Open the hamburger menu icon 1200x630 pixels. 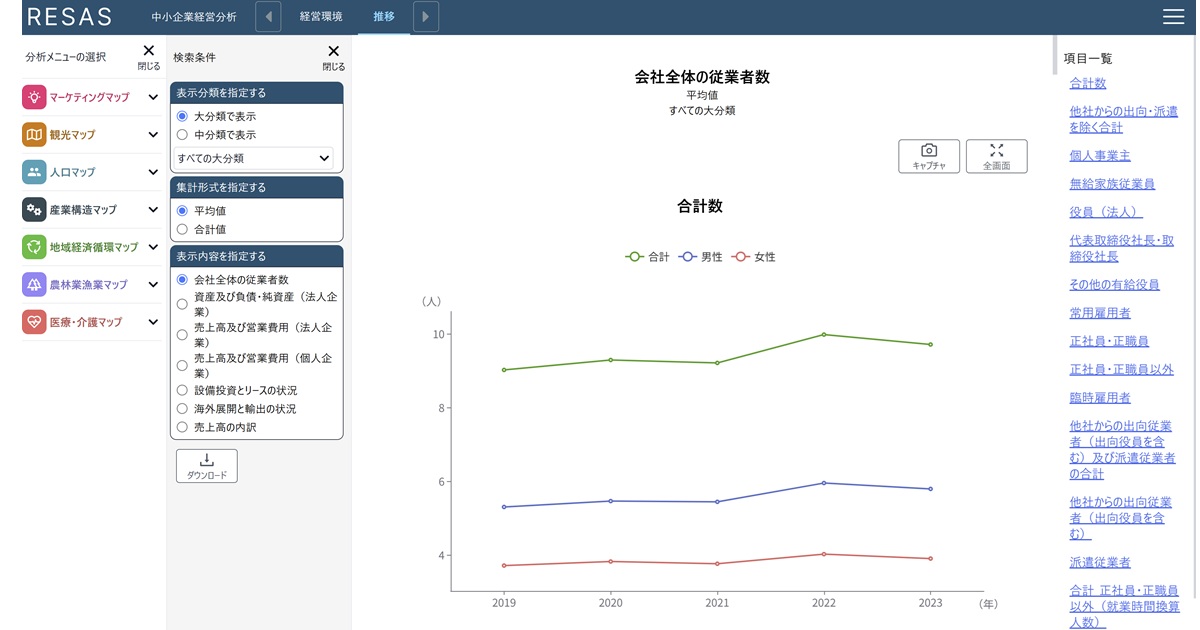coord(1173,17)
